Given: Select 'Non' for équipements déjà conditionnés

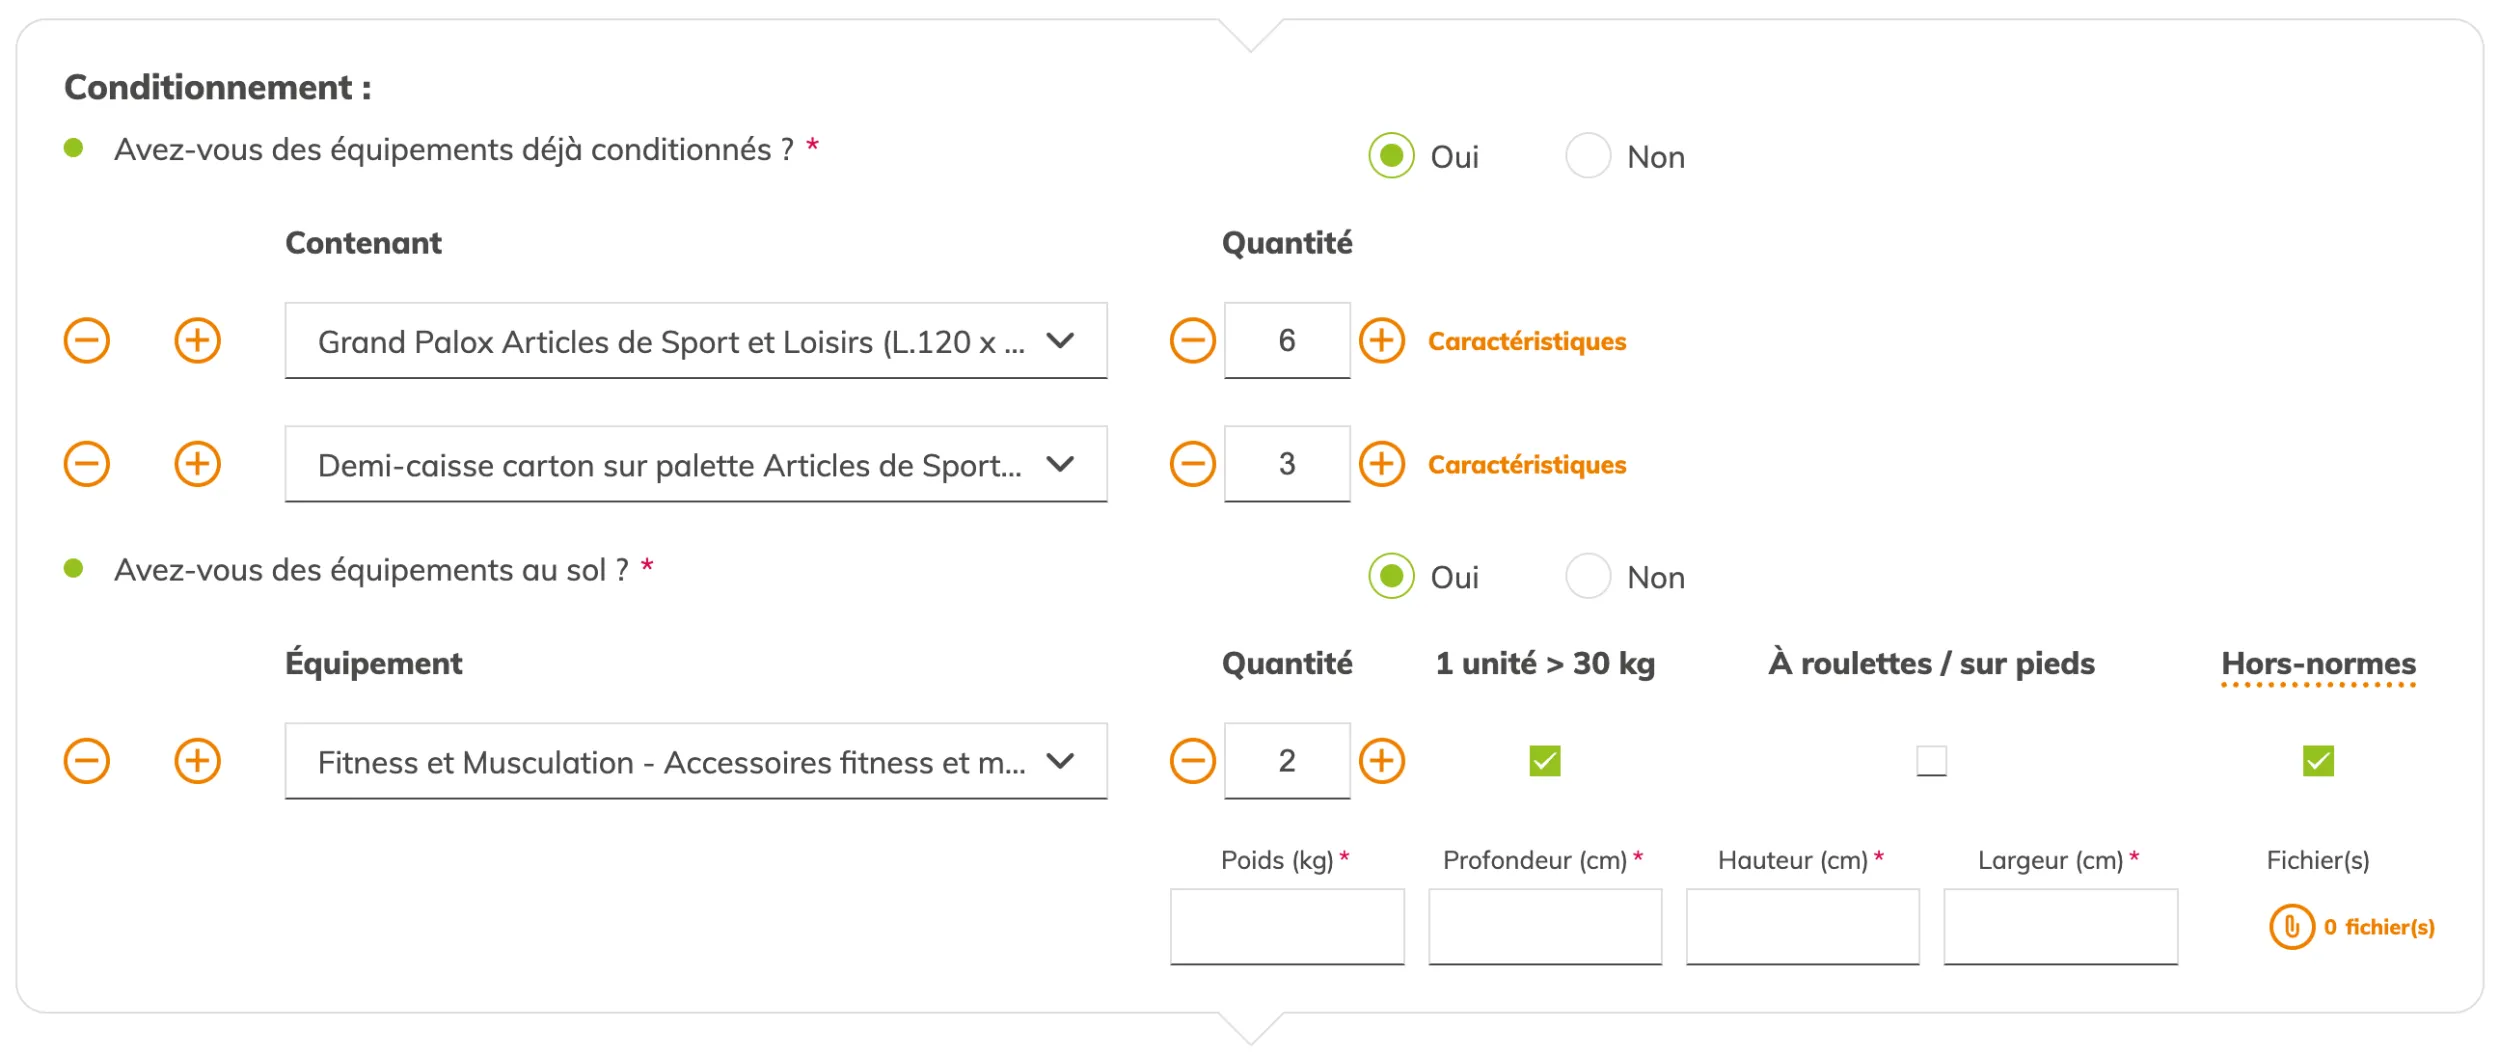Looking at the screenshot, I should [1588, 155].
